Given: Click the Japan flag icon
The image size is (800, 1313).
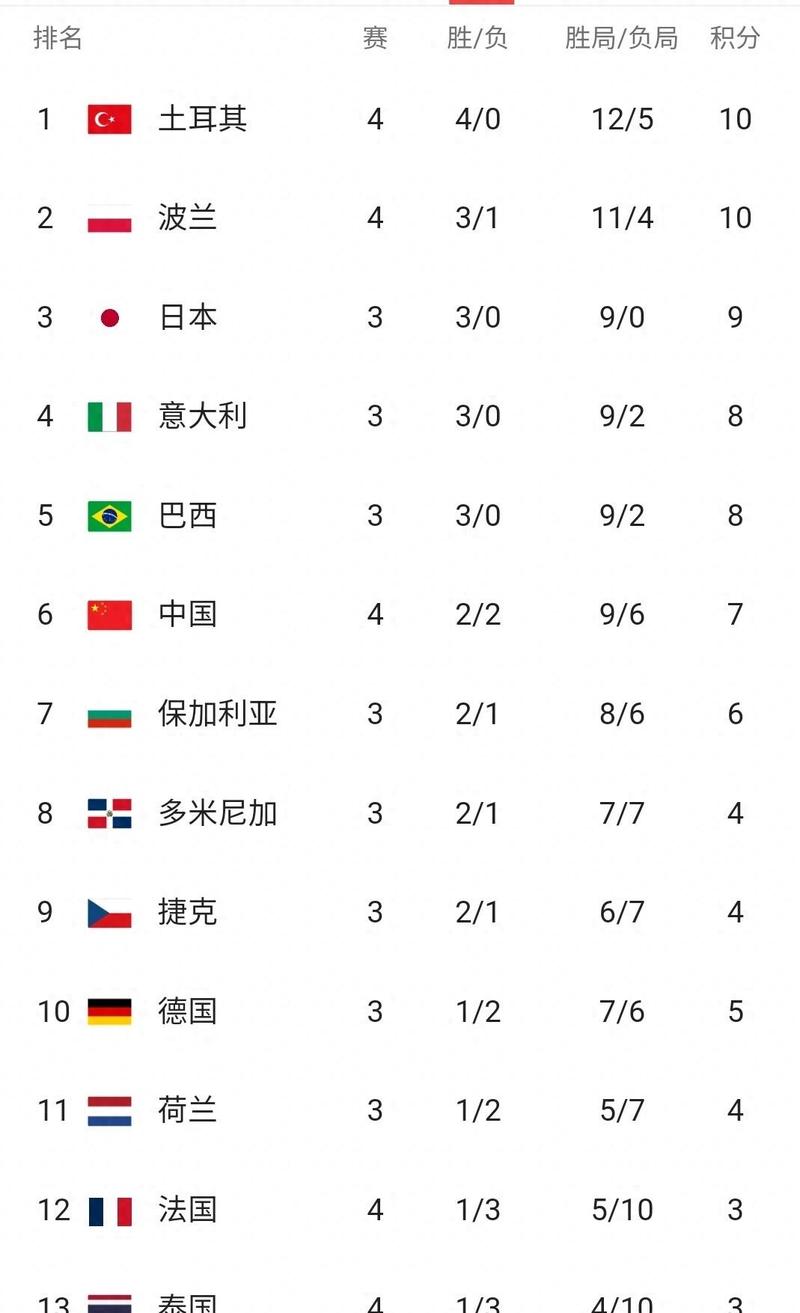Looking at the screenshot, I should tap(110, 318).
